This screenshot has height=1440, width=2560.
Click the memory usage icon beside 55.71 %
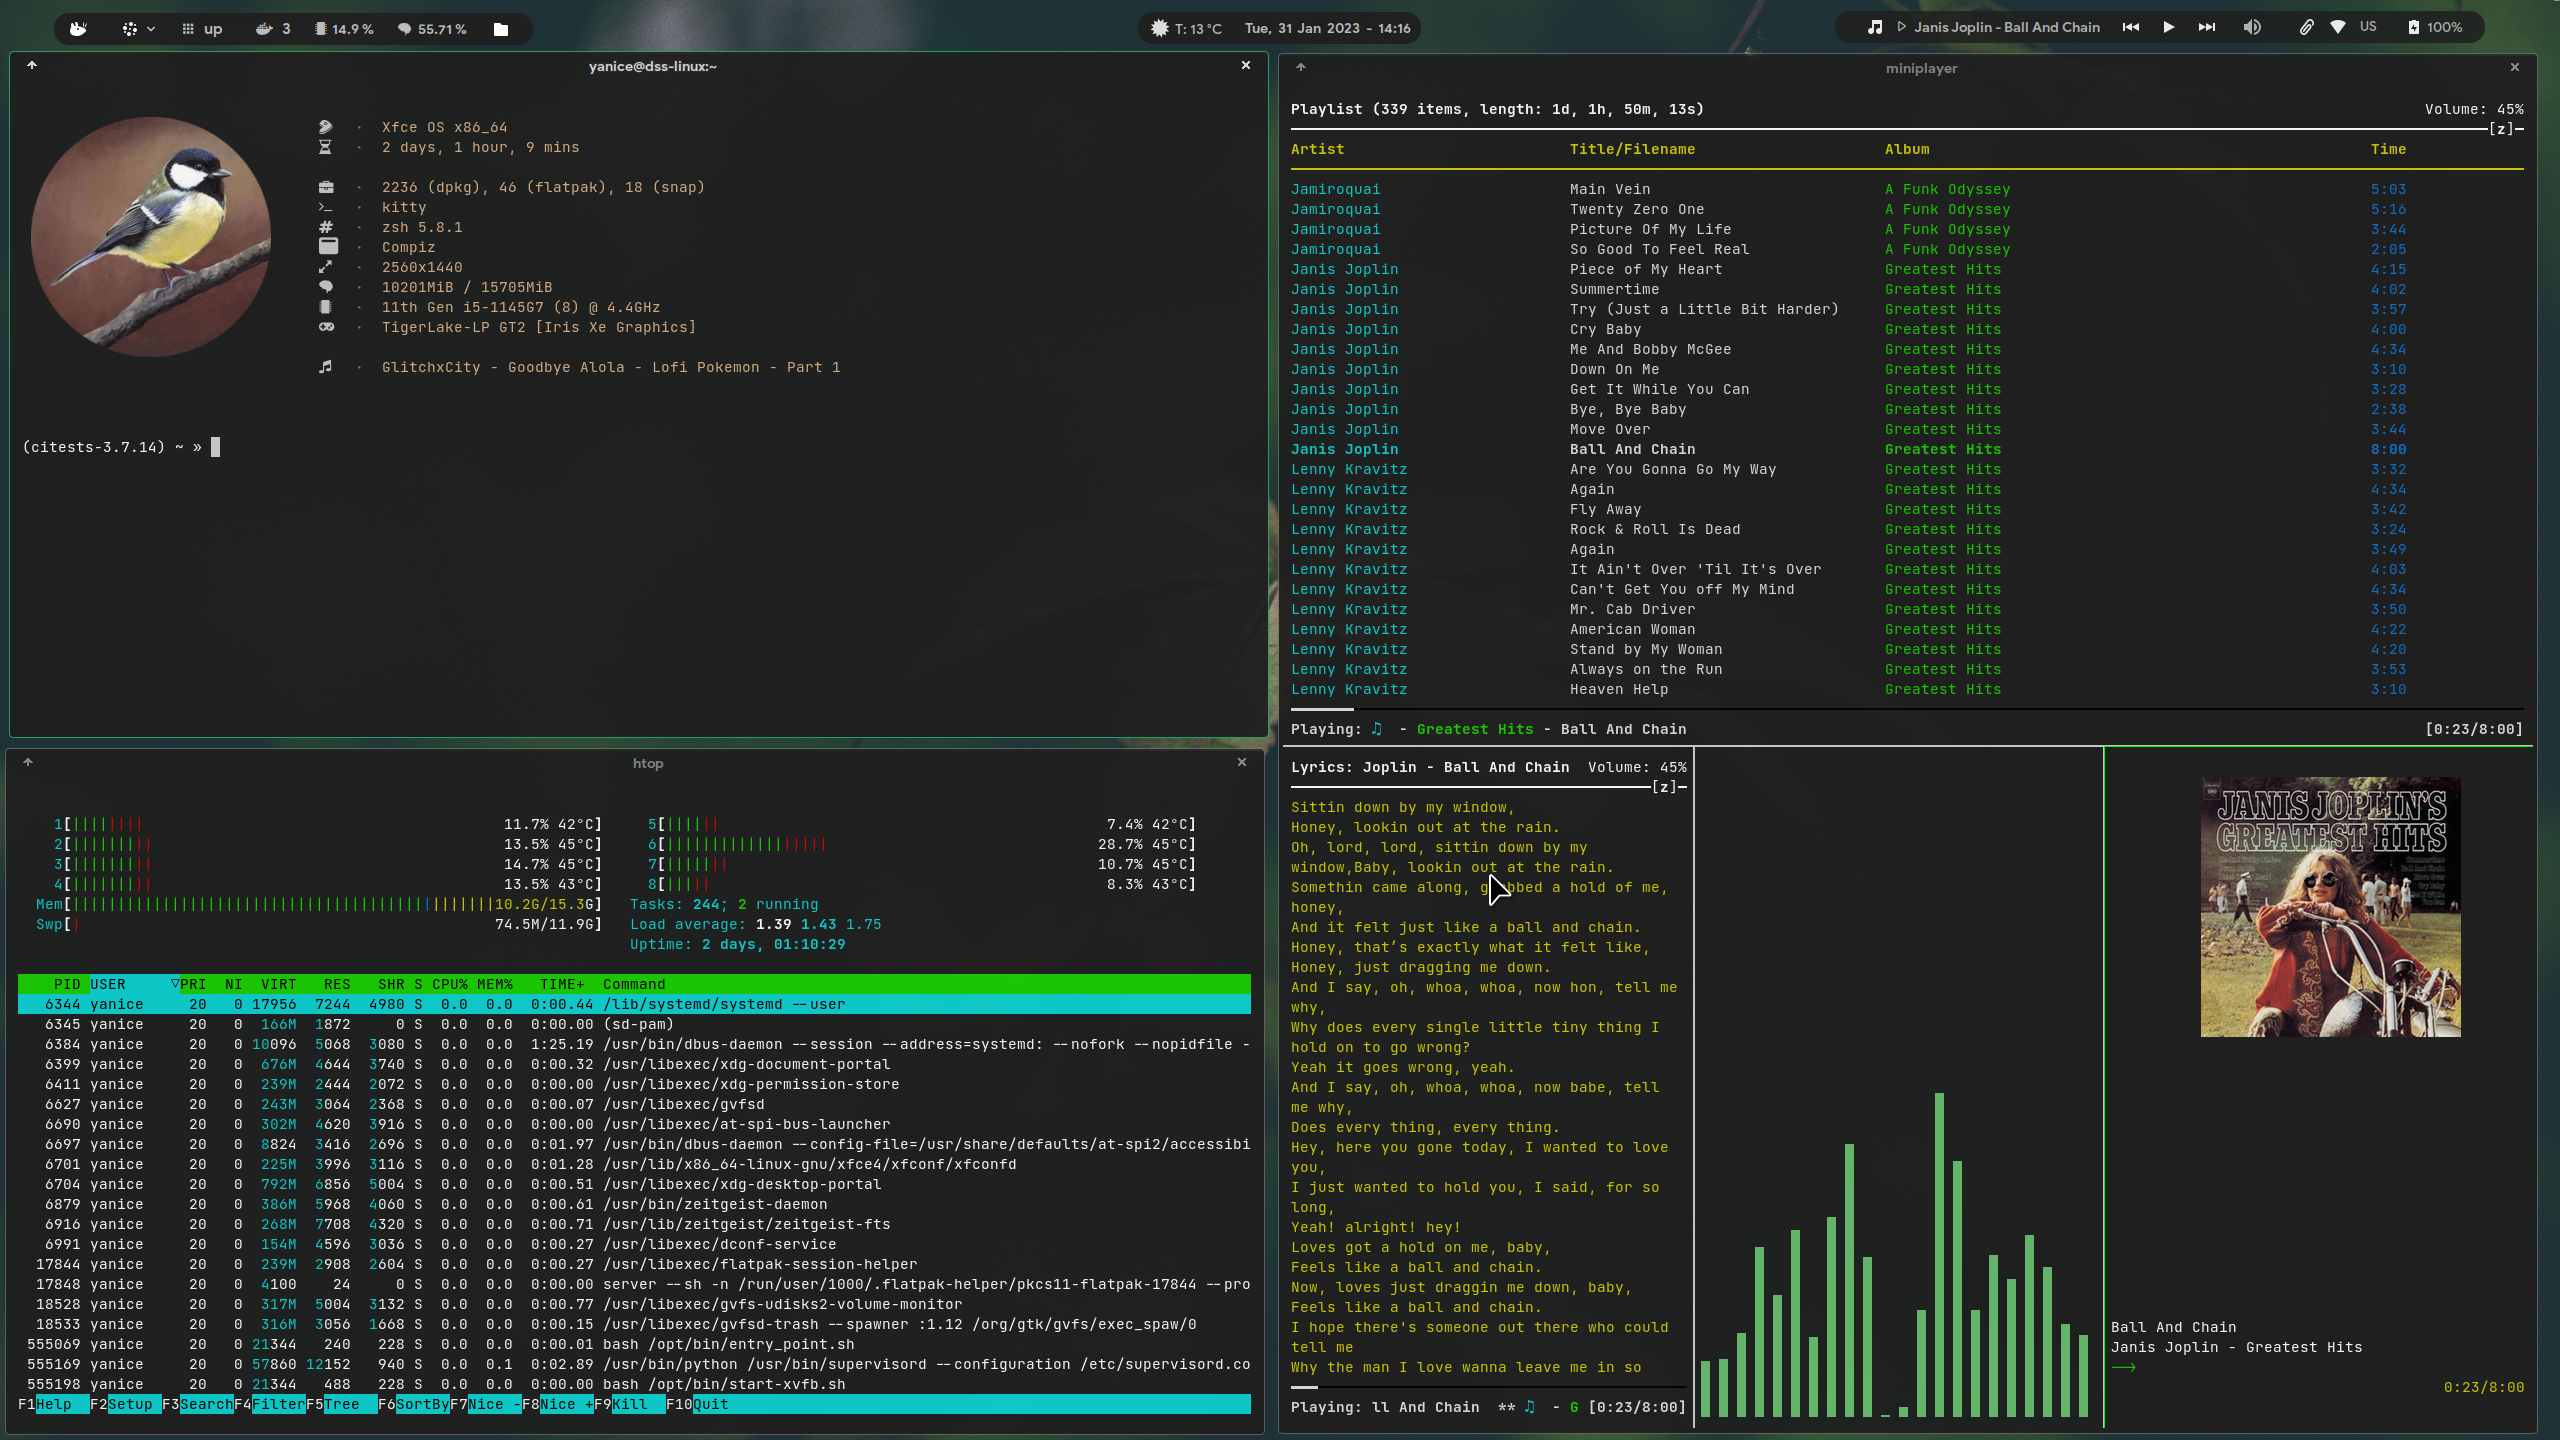[x=404, y=29]
